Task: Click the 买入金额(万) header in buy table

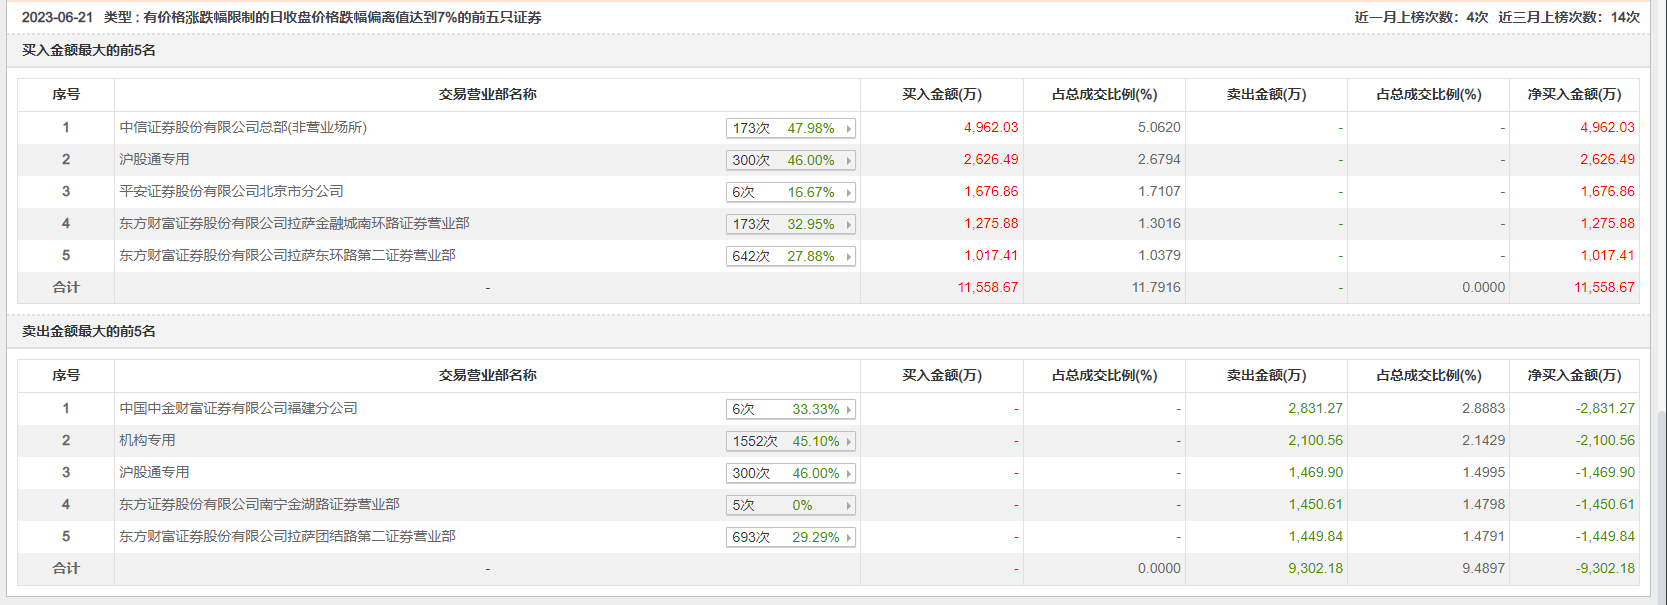Action: pyautogui.click(x=941, y=94)
